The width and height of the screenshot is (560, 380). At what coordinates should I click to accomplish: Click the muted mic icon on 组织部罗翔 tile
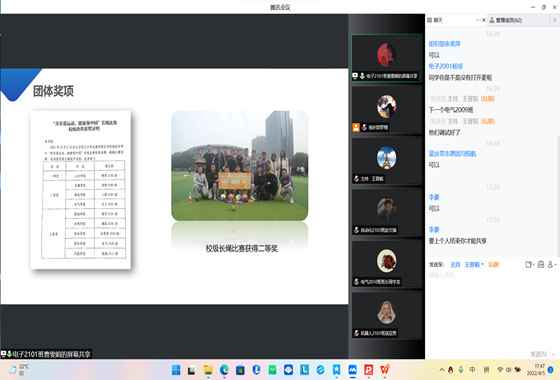[x=364, y=127]
